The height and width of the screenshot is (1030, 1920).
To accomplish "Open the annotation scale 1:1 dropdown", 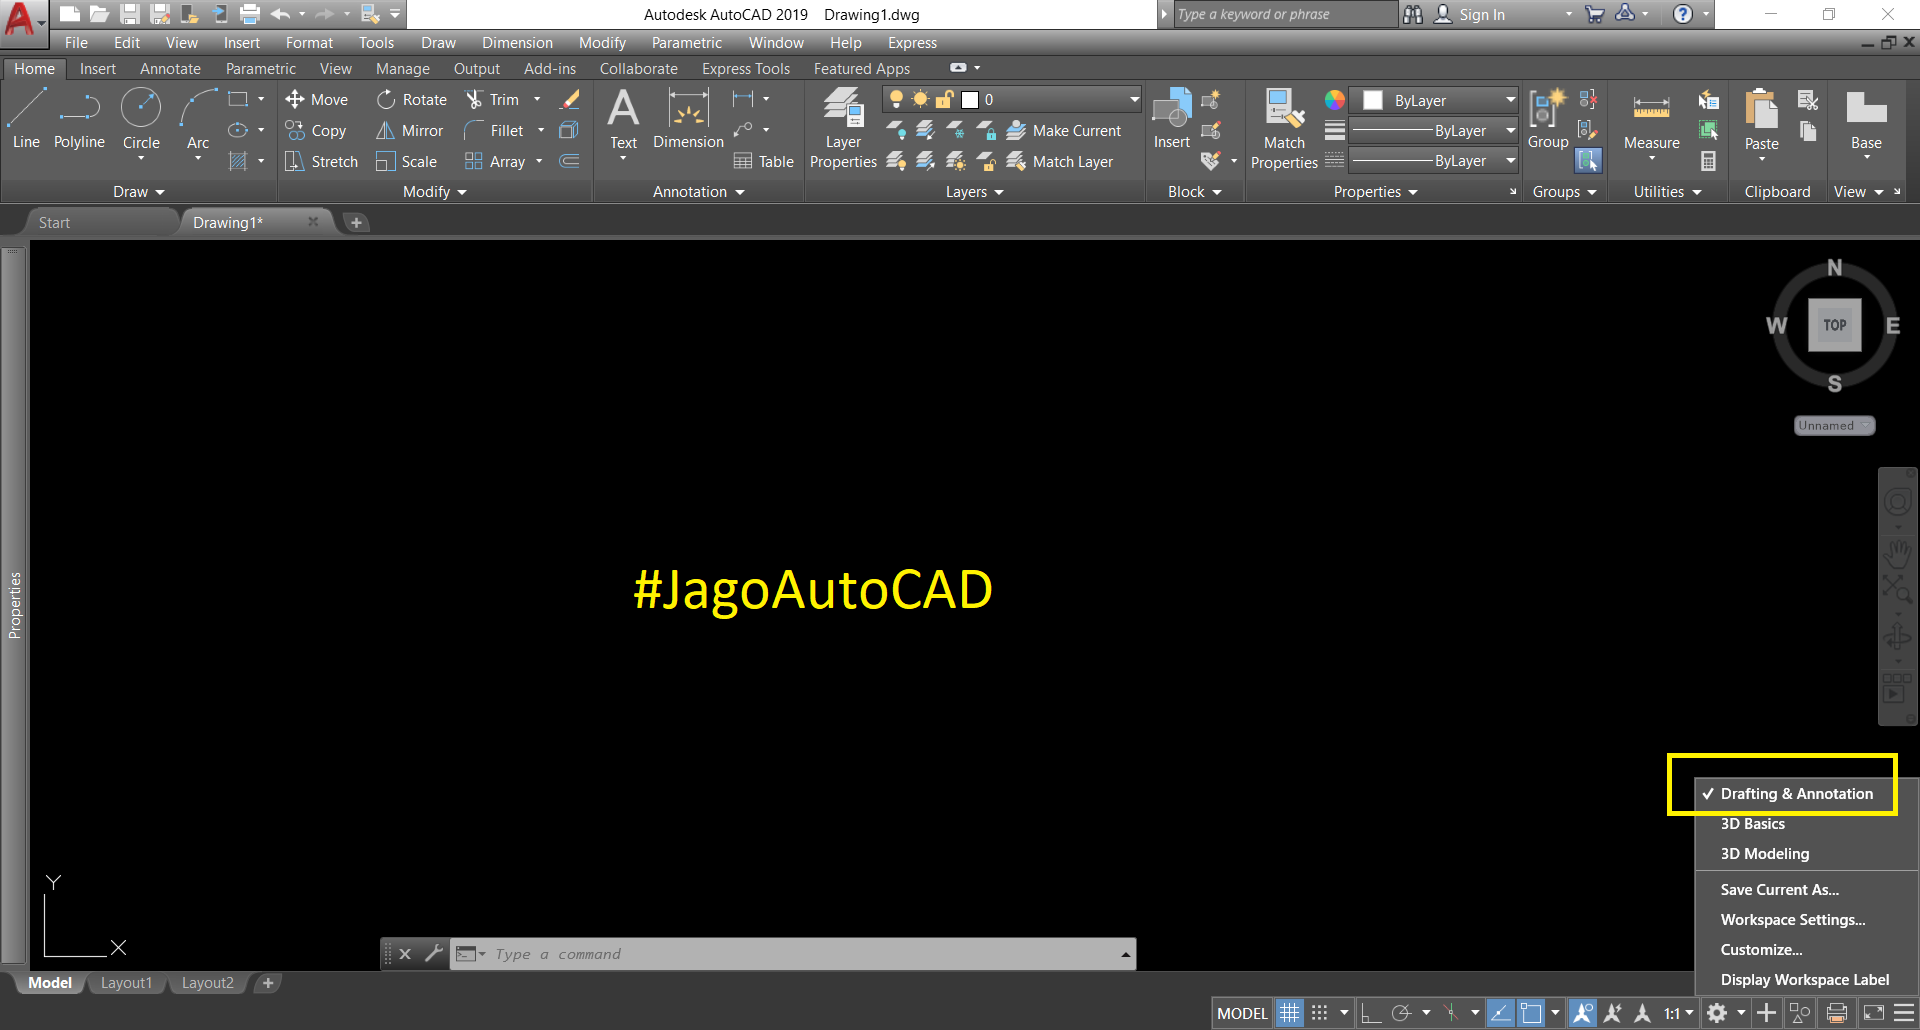I will coord(1678,1012).
